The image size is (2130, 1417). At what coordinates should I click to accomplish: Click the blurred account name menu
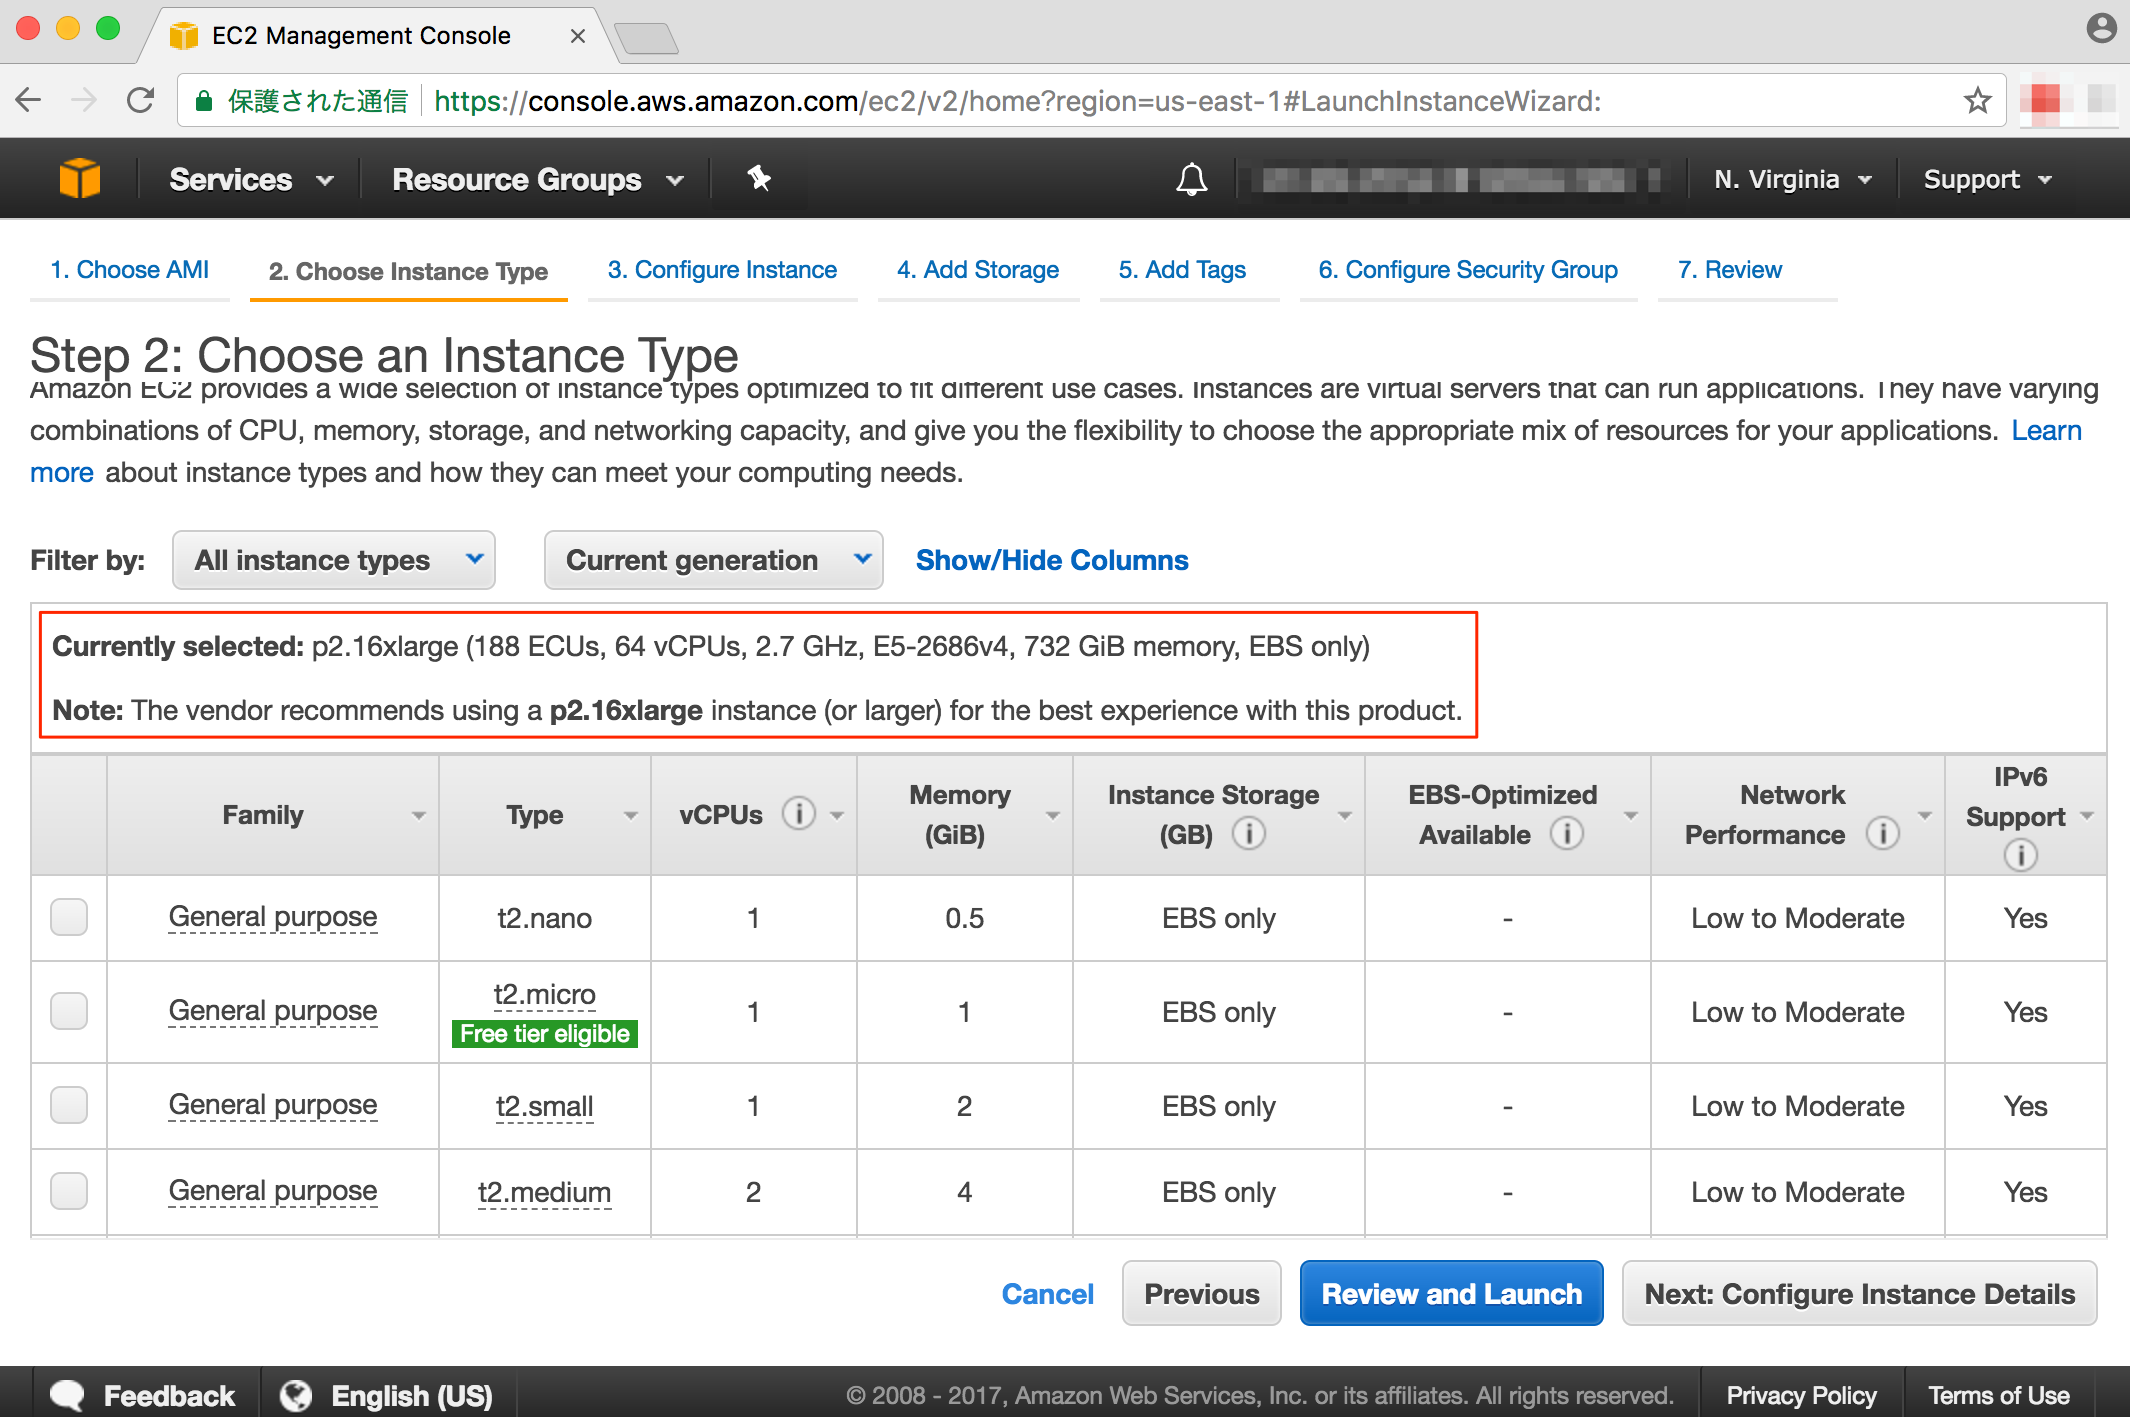click(x=1454, y=179)
